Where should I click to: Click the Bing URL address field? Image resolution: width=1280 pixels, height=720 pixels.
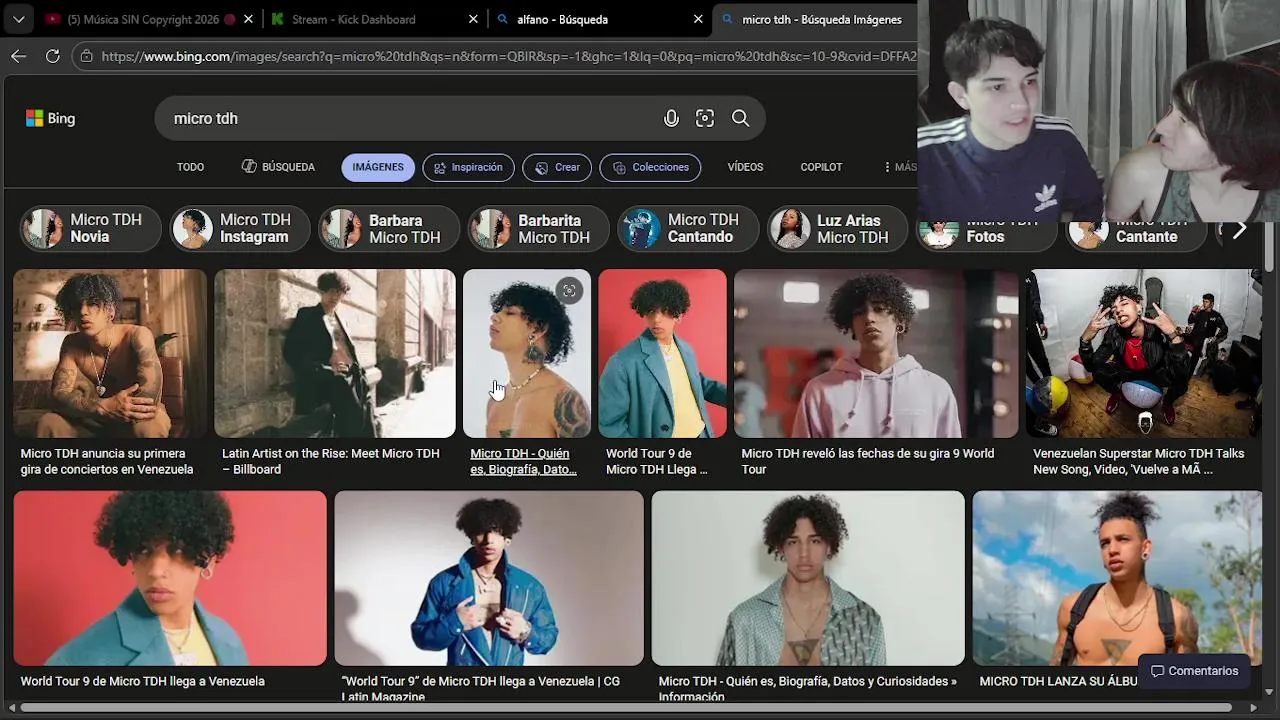[x=508, y=56]
